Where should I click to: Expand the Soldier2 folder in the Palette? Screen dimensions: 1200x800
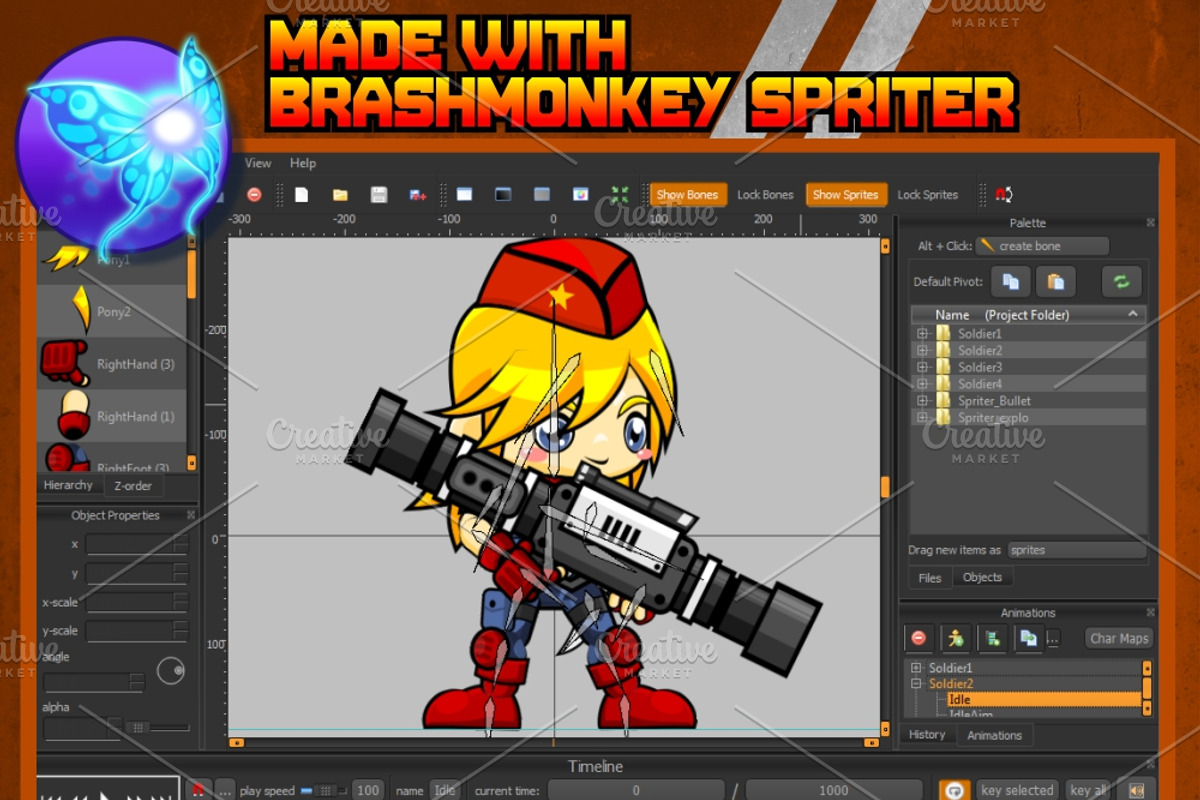[x=922, y=351]
